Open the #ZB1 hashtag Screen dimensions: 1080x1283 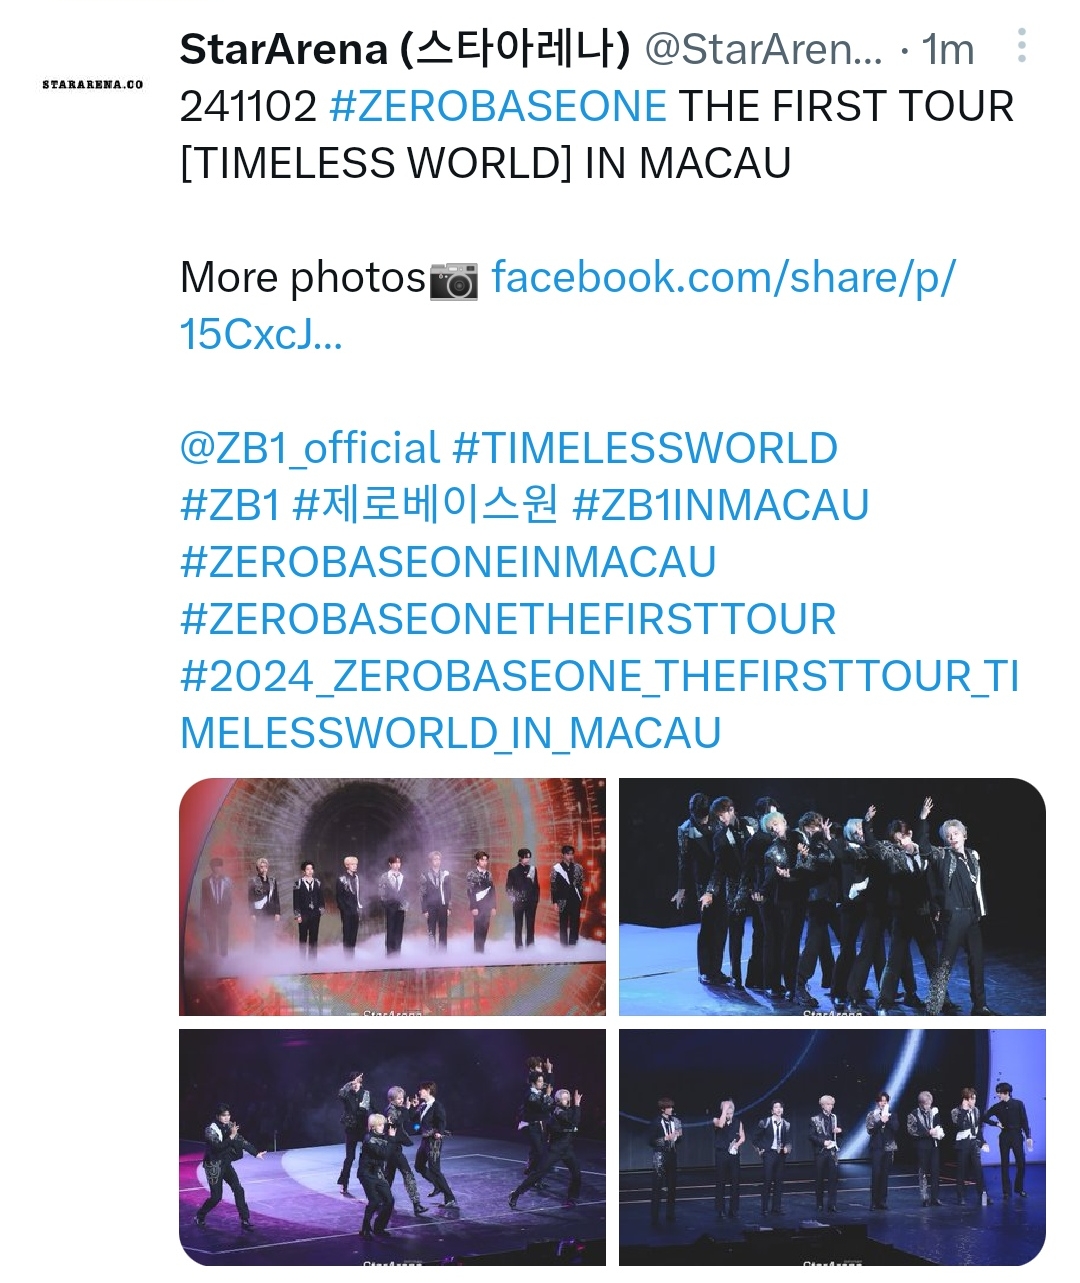(x=231, y=505)
